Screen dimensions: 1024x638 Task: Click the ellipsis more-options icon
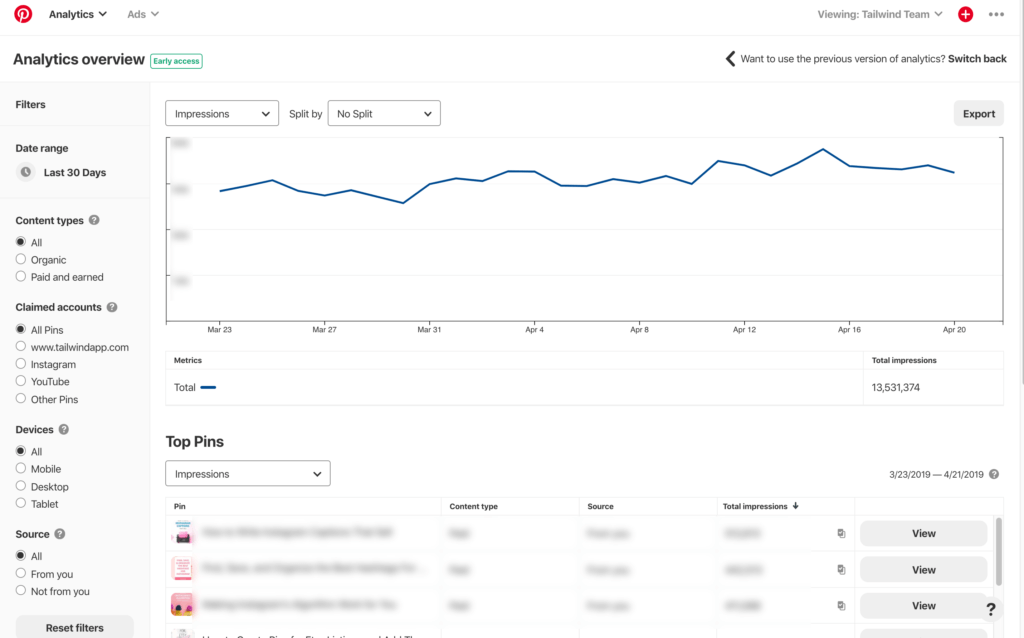996,13
